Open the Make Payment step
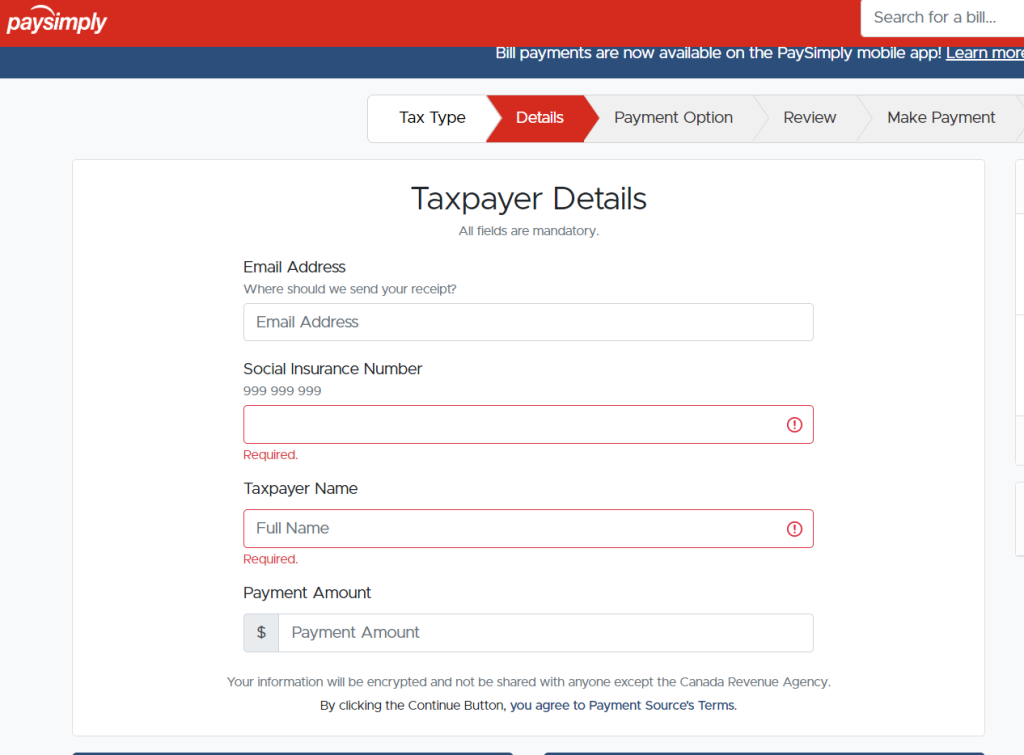 [940, 118]
